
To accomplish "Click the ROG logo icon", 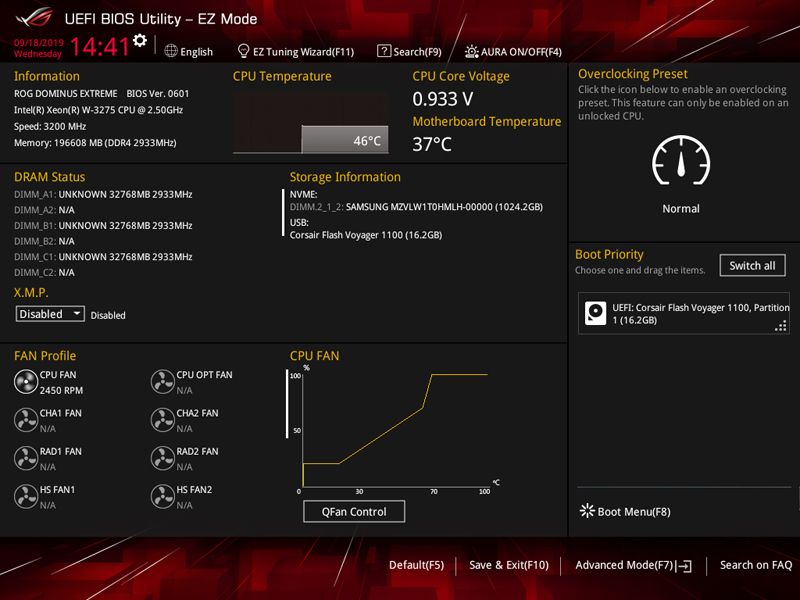I will pyautogui.click(x=34, y=18).
